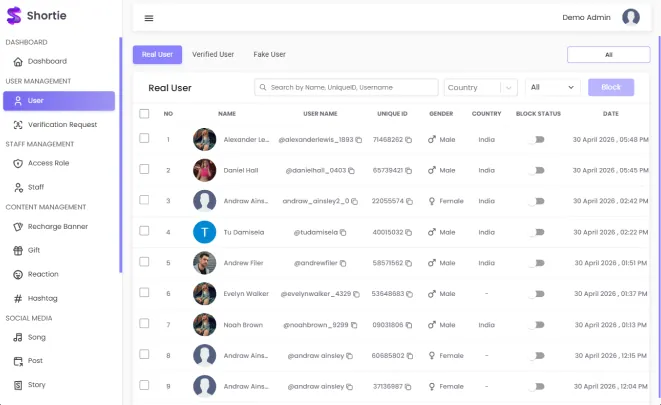Click the sidebar vertical scrollbar
The image size is (661, 405).
tap(121, 155)
